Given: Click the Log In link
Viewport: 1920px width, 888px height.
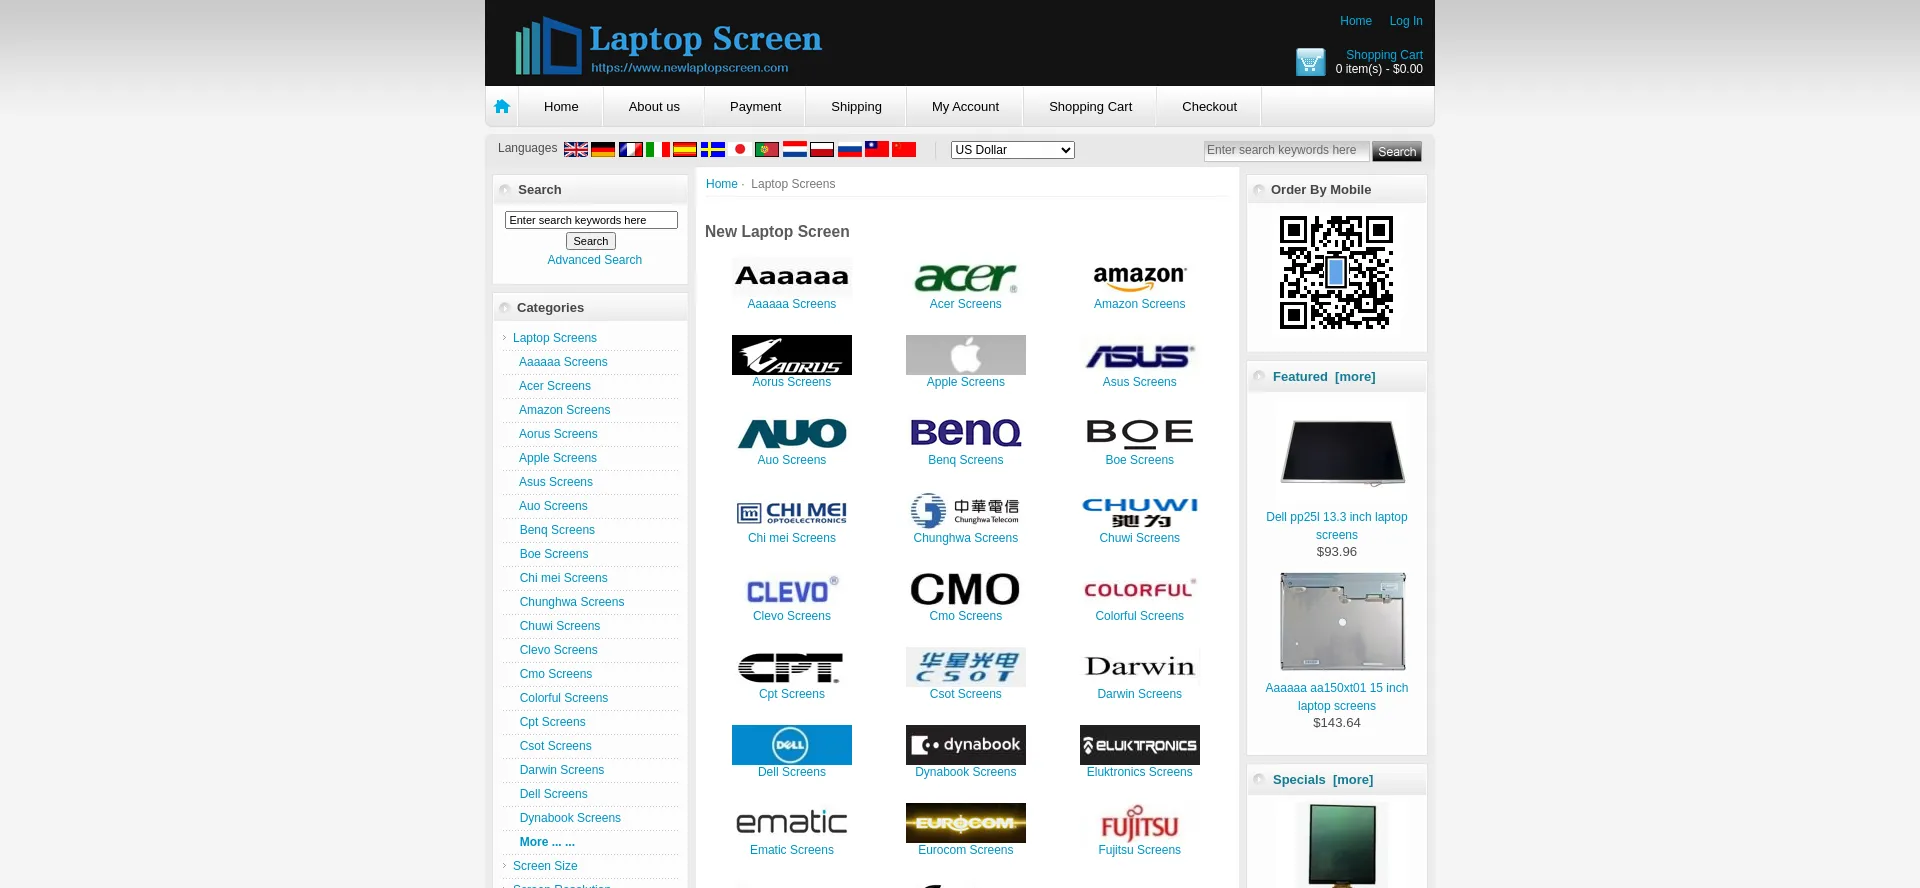Looking at the screenshot, I should click(x=1406, y=21).
